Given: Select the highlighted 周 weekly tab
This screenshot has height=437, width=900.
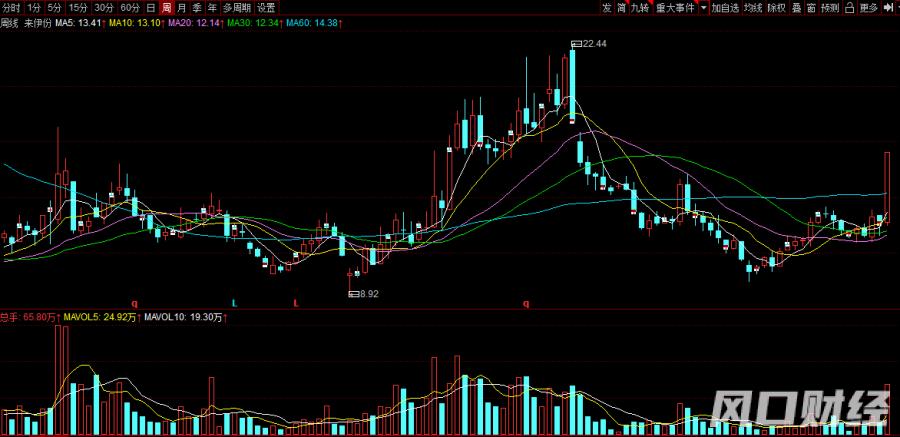Looking at the screenshot, I should coord(166,8).
